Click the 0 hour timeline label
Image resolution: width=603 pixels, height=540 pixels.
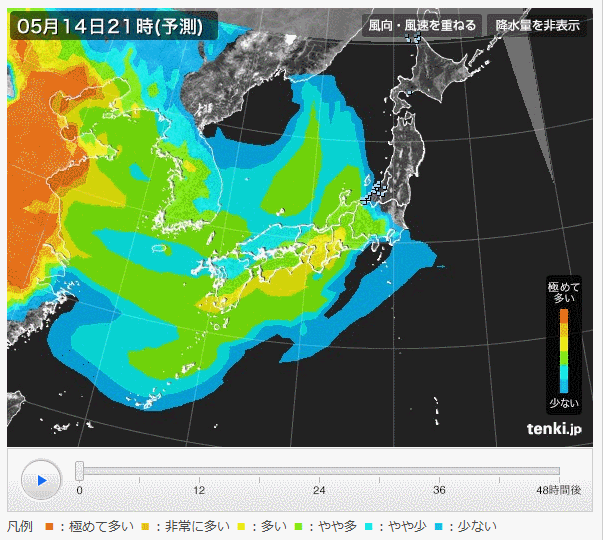pos(80,490)
